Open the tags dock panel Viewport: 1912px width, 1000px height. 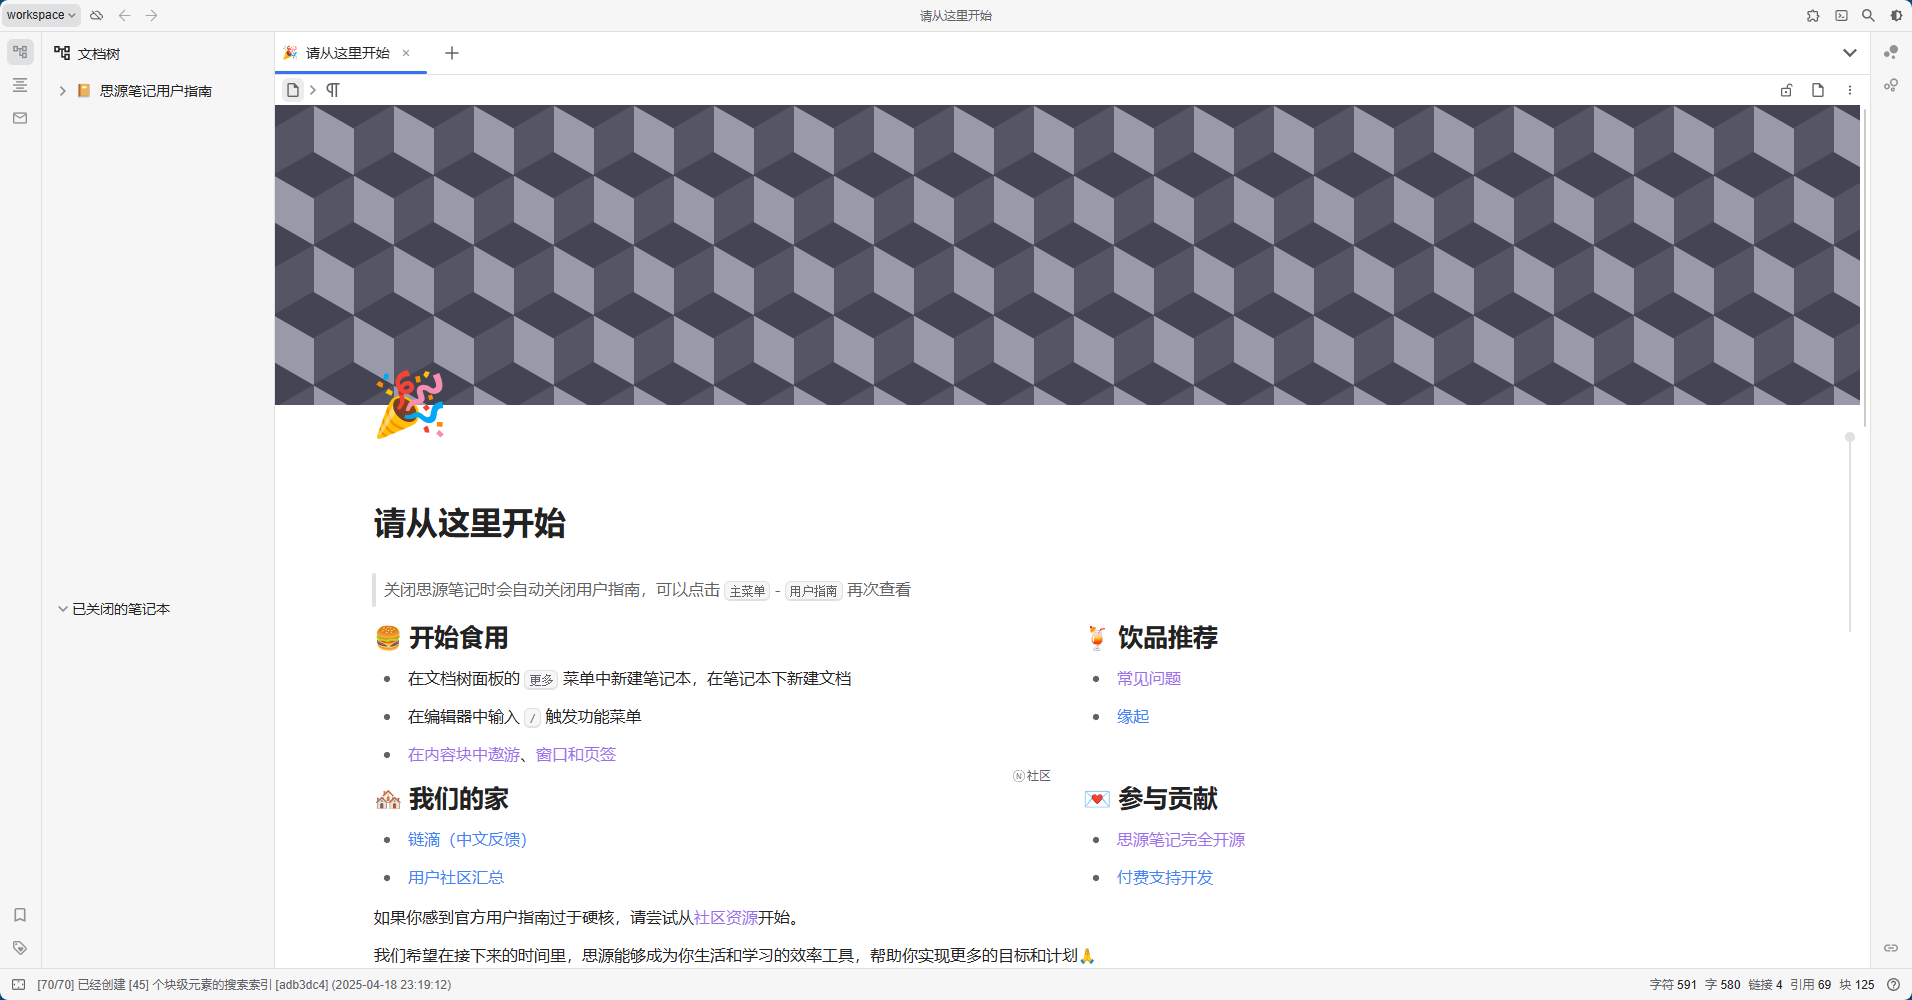[20, 948]
